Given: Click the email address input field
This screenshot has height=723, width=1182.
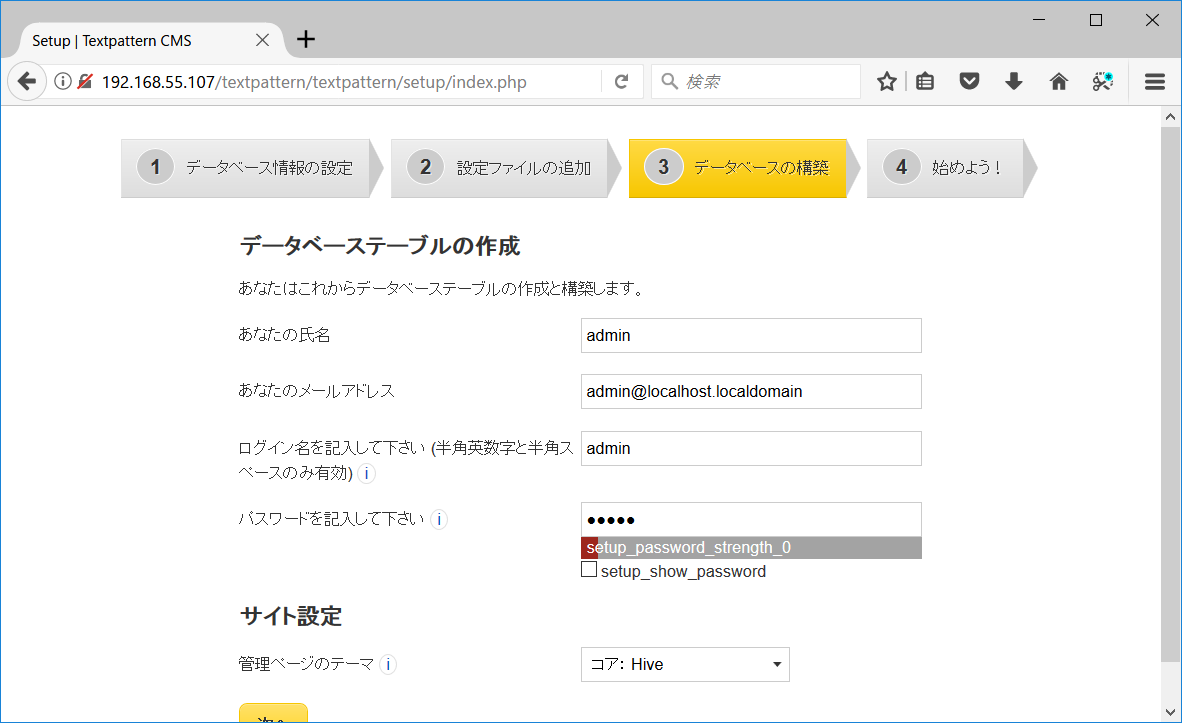Looking at the screenshot, I should [750, 391].
